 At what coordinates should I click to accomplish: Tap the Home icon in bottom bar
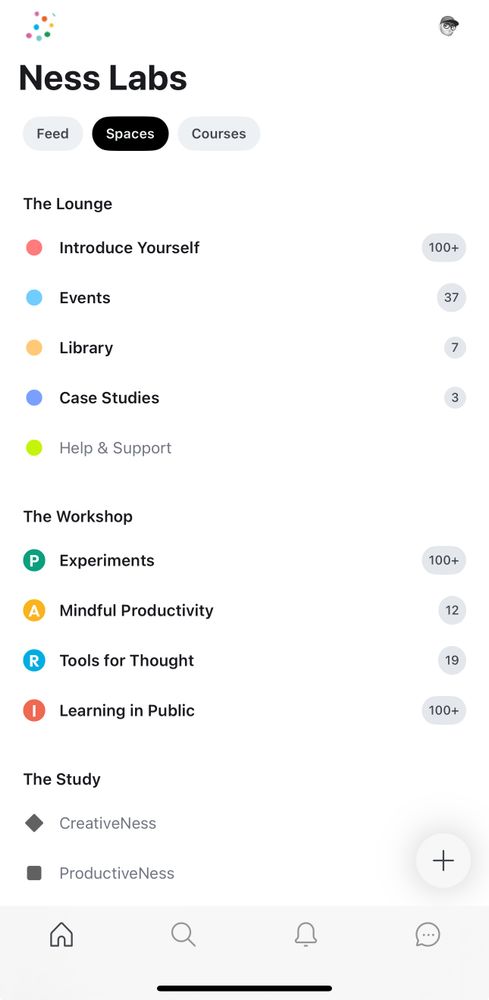point(61,934)
